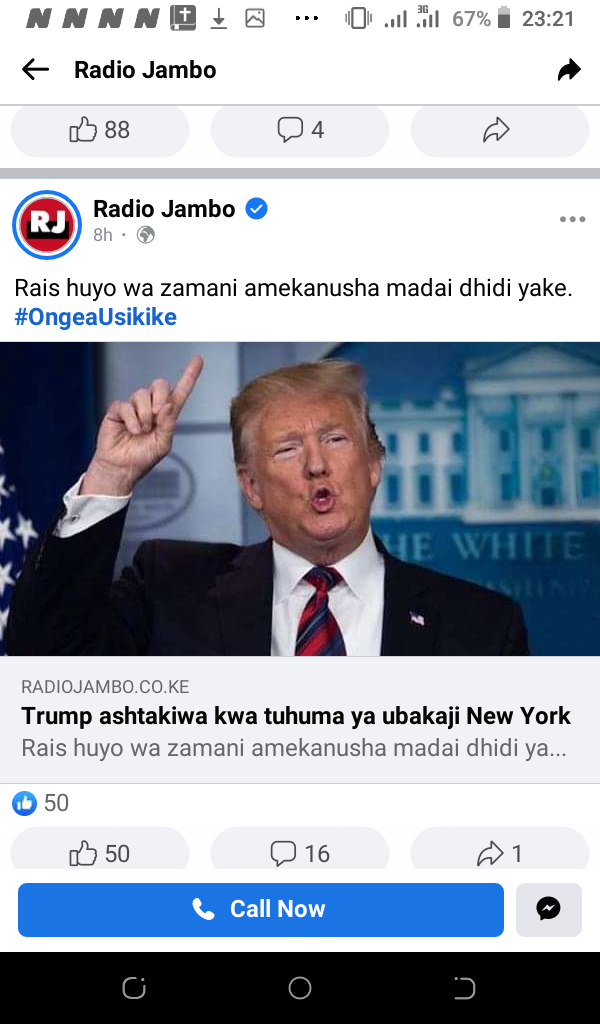
Task: Open the Trump photo link thumbnail
Action: coord(300,499)
